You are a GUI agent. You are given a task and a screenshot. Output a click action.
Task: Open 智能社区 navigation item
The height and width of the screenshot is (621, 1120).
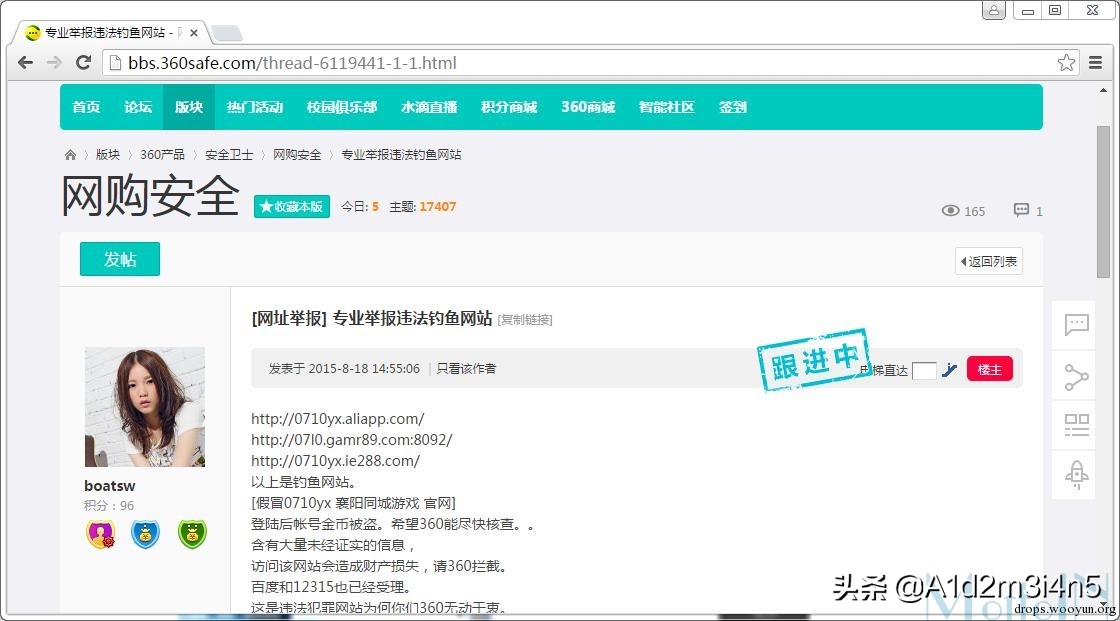point(666,107)
